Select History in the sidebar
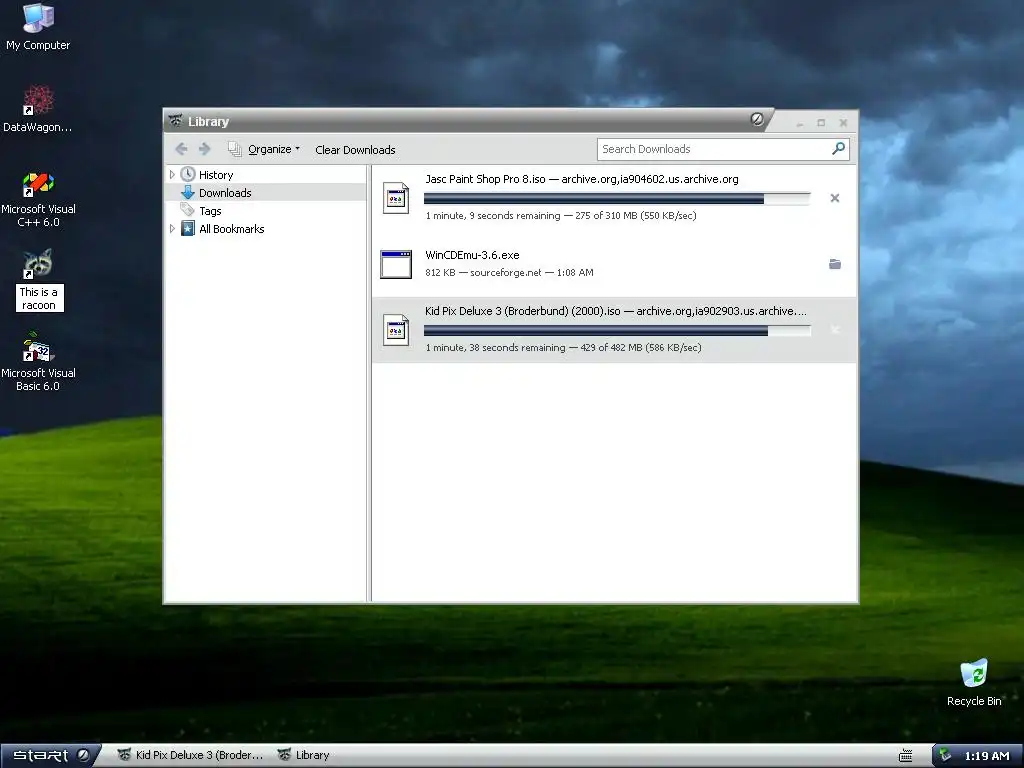 (216, 175)
